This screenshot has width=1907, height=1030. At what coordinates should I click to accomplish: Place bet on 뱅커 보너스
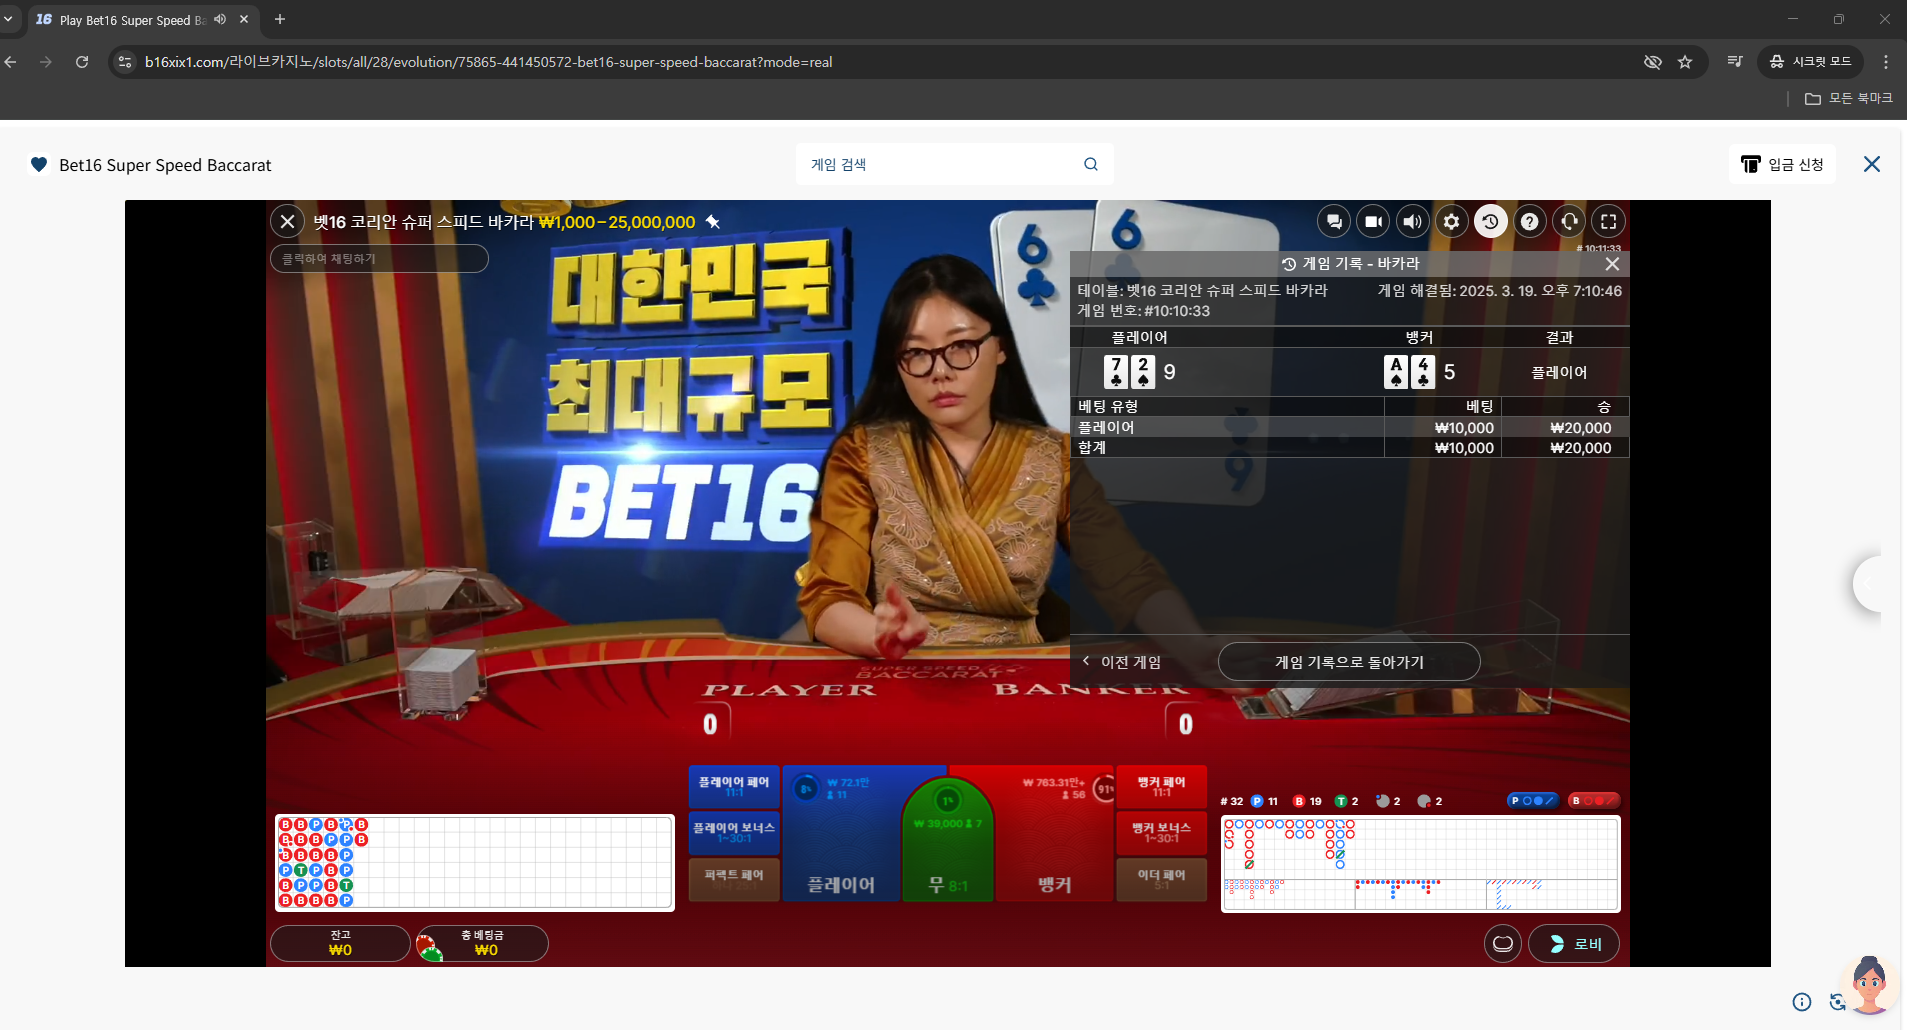pyautogui.click(x=1161, y=833)
